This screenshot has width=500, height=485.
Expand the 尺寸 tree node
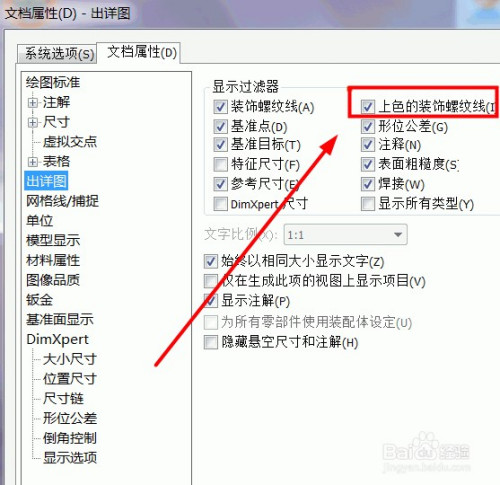pyautogui.click(x=33, y=123)
